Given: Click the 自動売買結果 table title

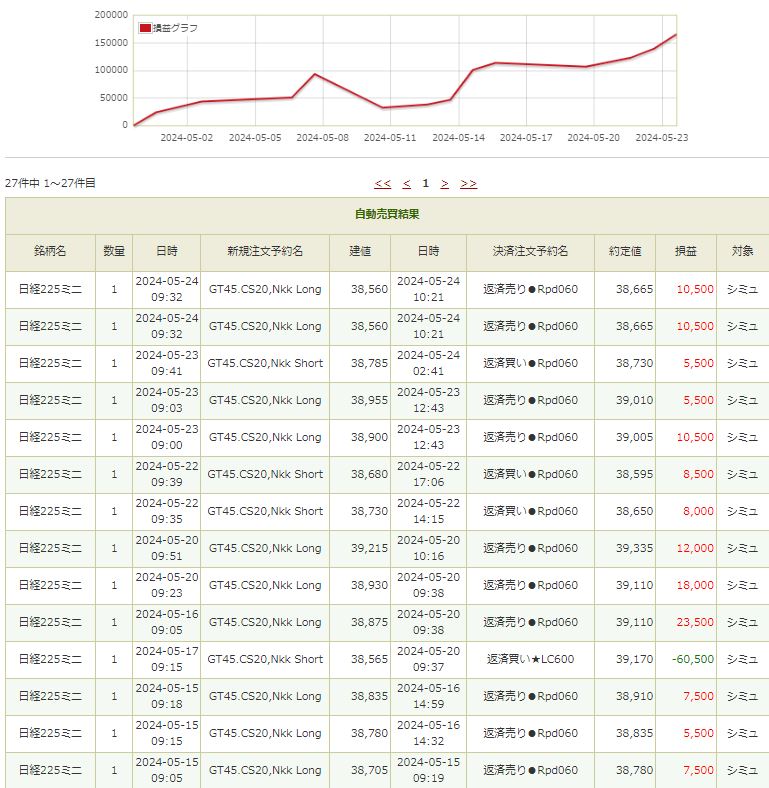Looking at the screenshot, I should [x=387, y=214].
